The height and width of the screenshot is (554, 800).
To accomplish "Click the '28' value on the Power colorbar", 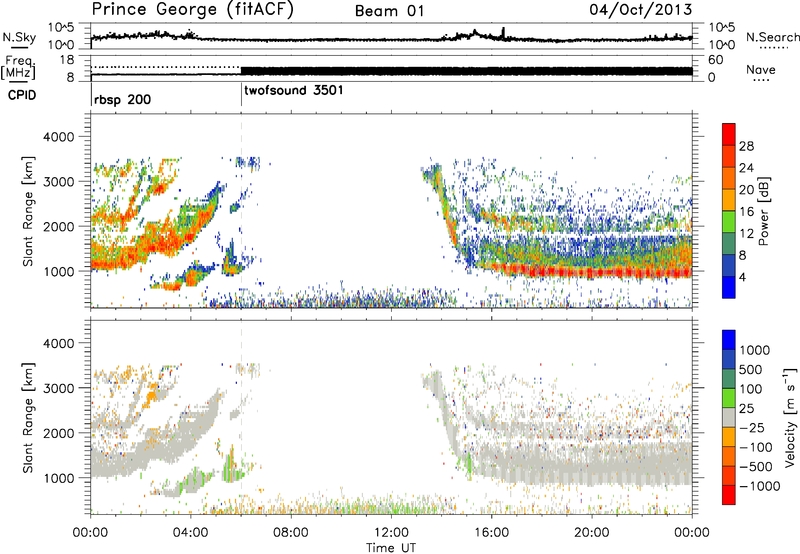I will tap(746, 146).
